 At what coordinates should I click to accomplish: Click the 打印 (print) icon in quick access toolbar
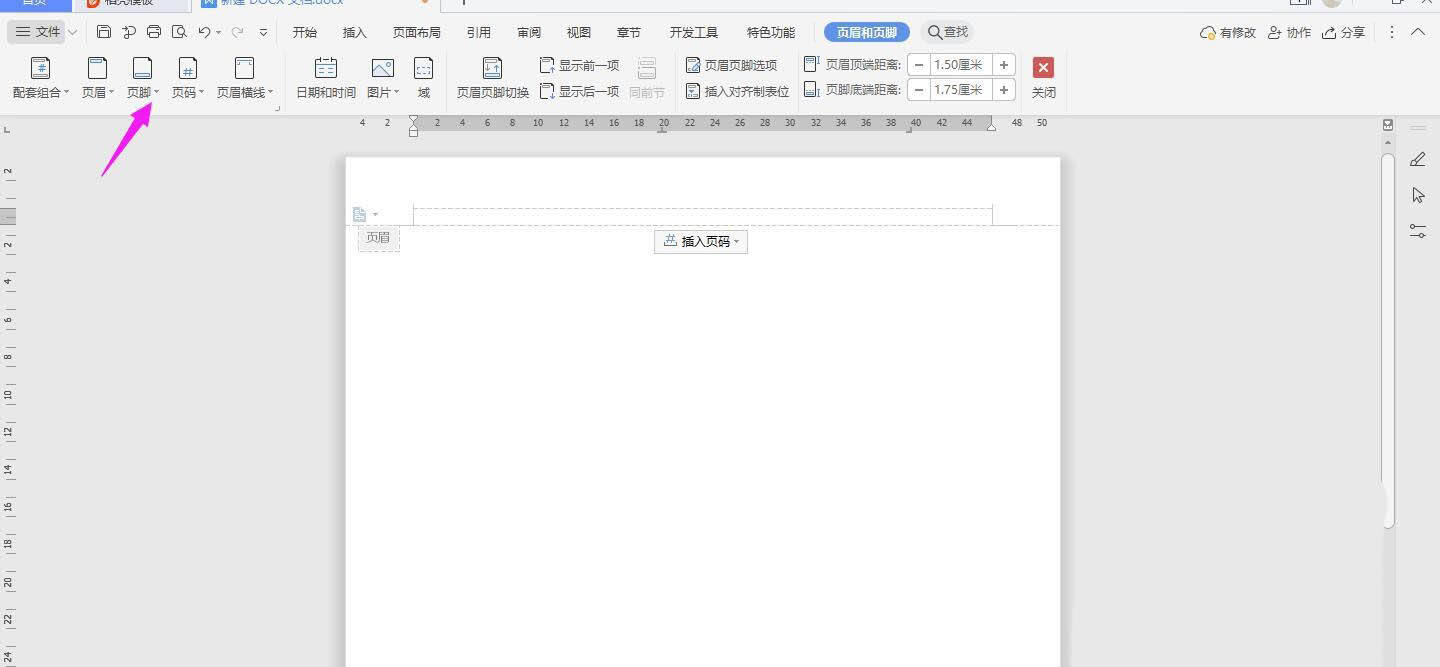[x=154, y=31]
